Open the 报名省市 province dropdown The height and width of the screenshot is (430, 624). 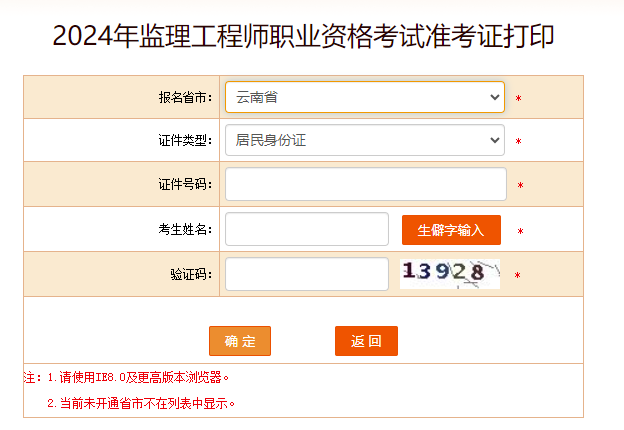point(365,97)
